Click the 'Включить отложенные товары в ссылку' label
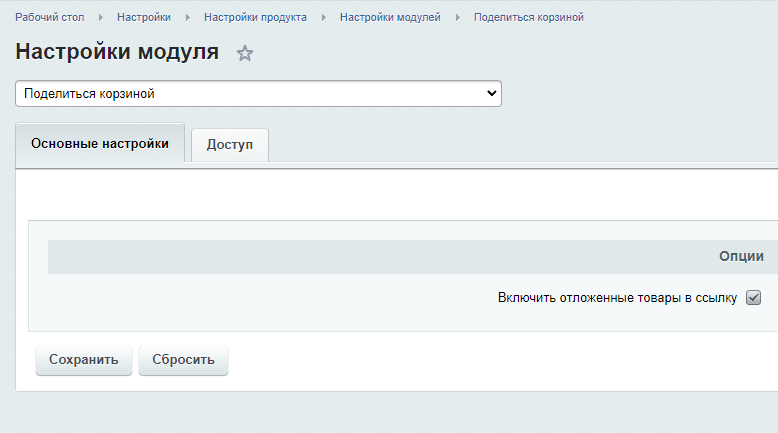The height and width of the screenshot is (433, 778). click(617, 297)
